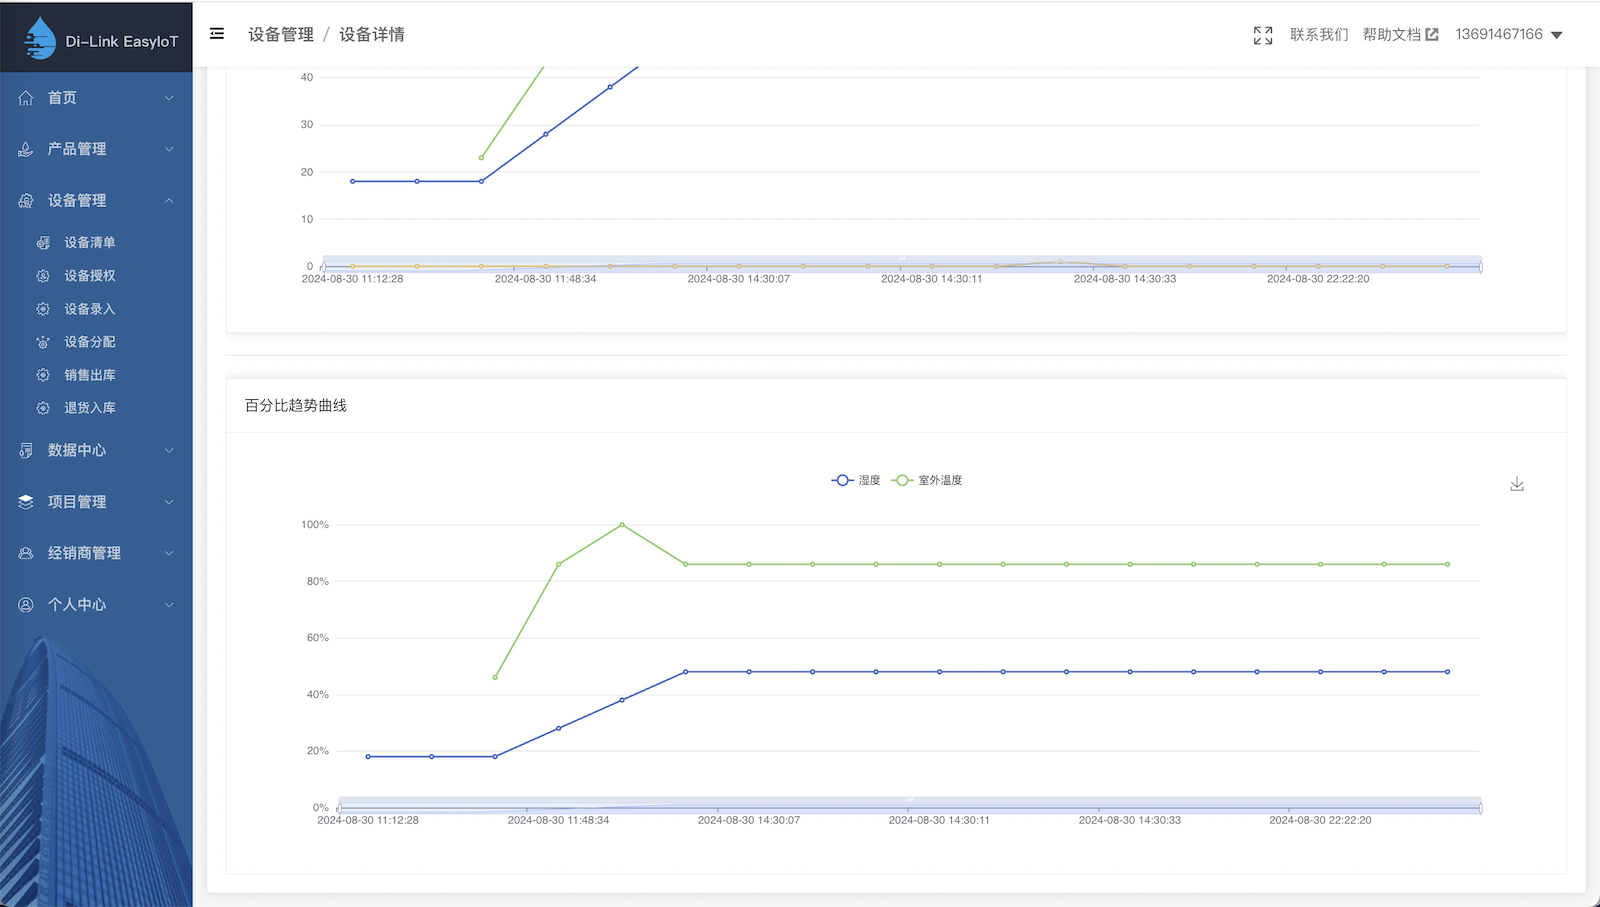Viewport: 1600px width, 907px height.
Task: Collapse the 设备管理 menu chevron
Action: coord(169,201)
